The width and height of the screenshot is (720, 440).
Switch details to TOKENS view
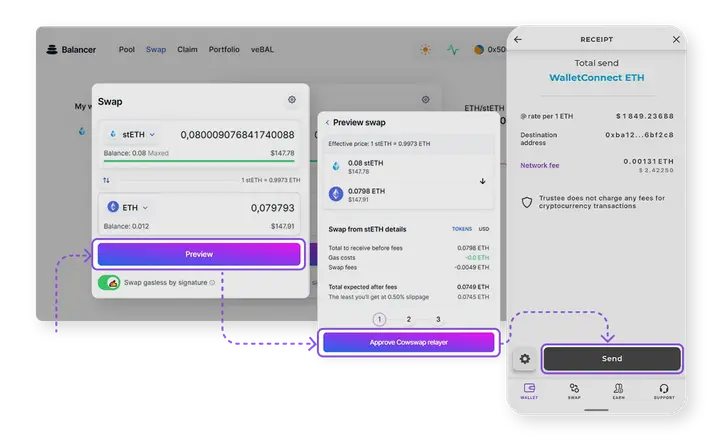click(x=461, y=229)
